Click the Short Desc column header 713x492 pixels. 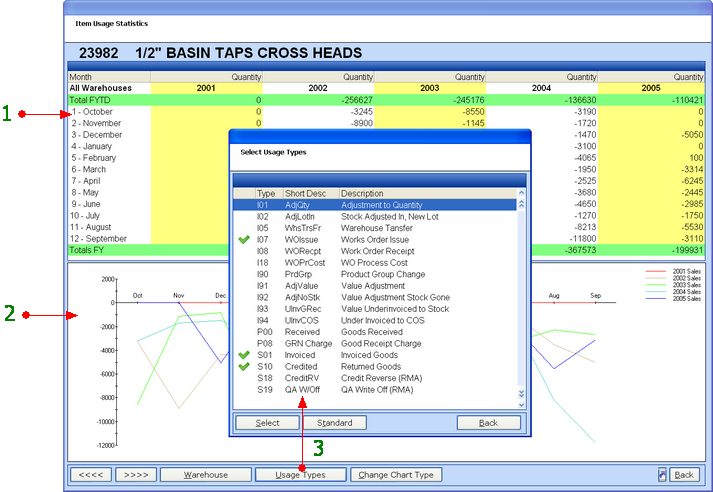click(x=311, y=193)
